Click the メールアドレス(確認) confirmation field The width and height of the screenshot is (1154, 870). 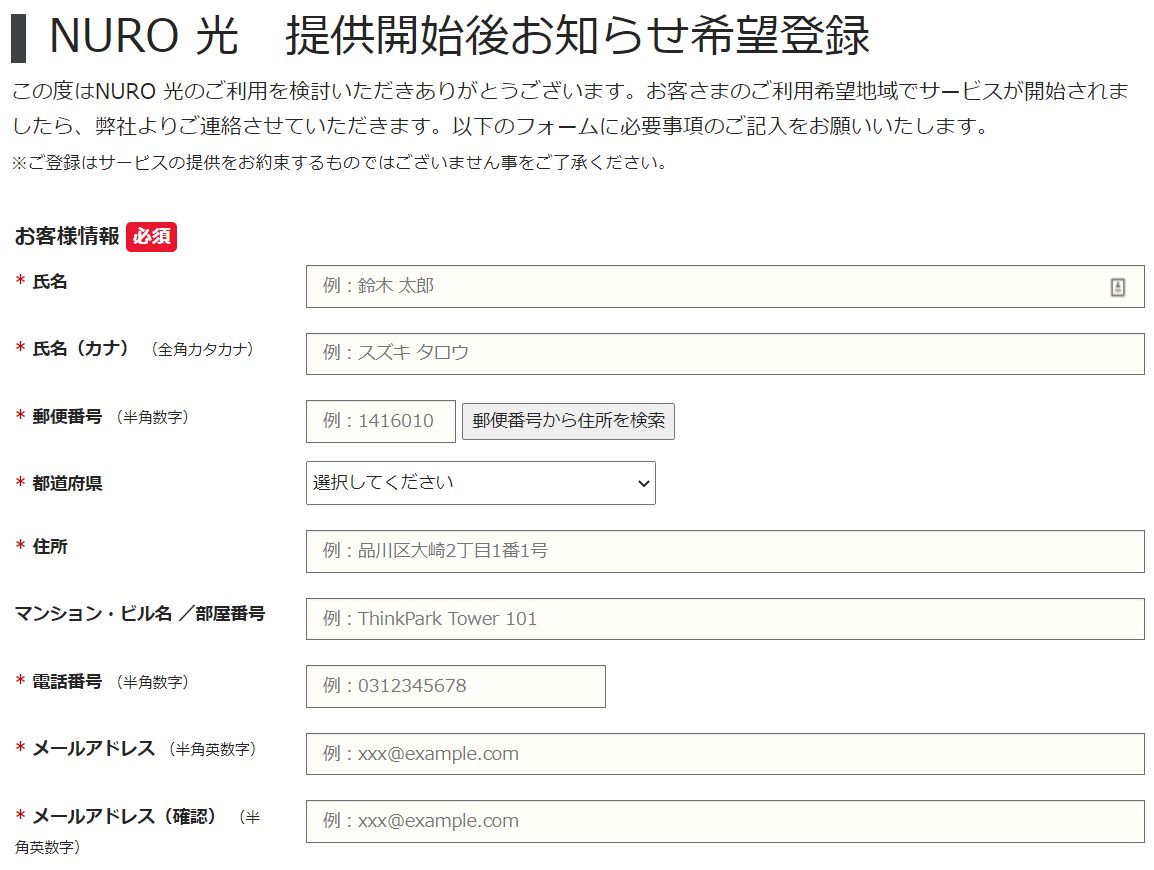(x=725, y=821)
